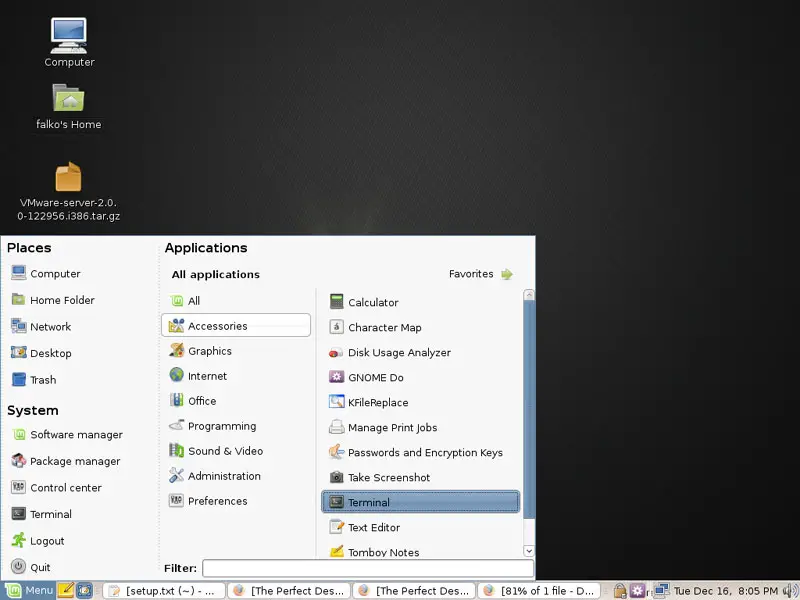Open Trash from Places list
The height and width of the screenshot is (600, 800).
pyautogui.click(x=34, y=380)
